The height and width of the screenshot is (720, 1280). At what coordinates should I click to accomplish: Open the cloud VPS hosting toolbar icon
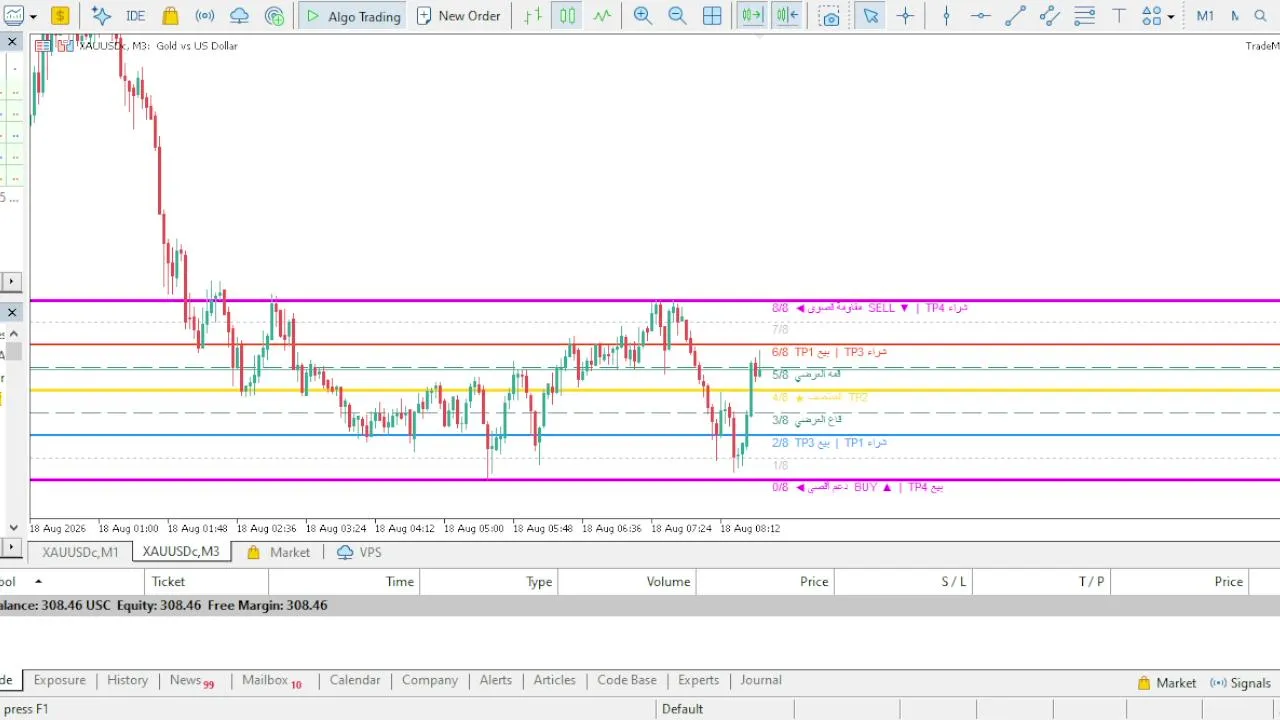[x=239, y=16]
